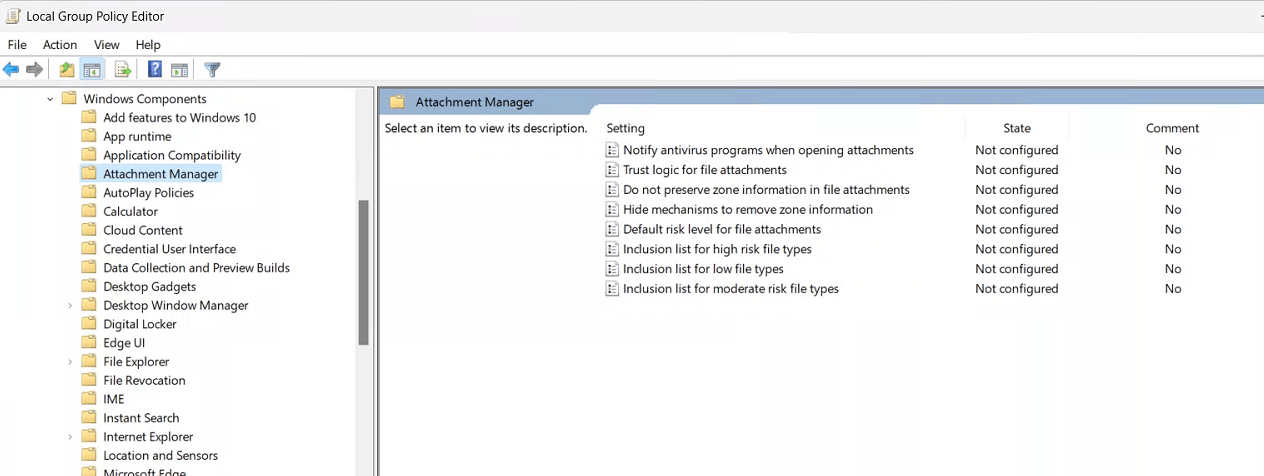1264x476 pixels.
Task: Select File Revocation in the tree
Action: (144, 381)
